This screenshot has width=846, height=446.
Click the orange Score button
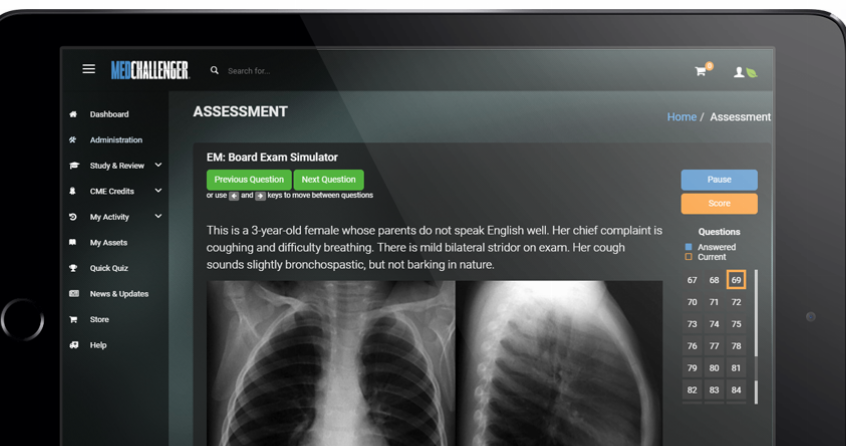(719, 203)
